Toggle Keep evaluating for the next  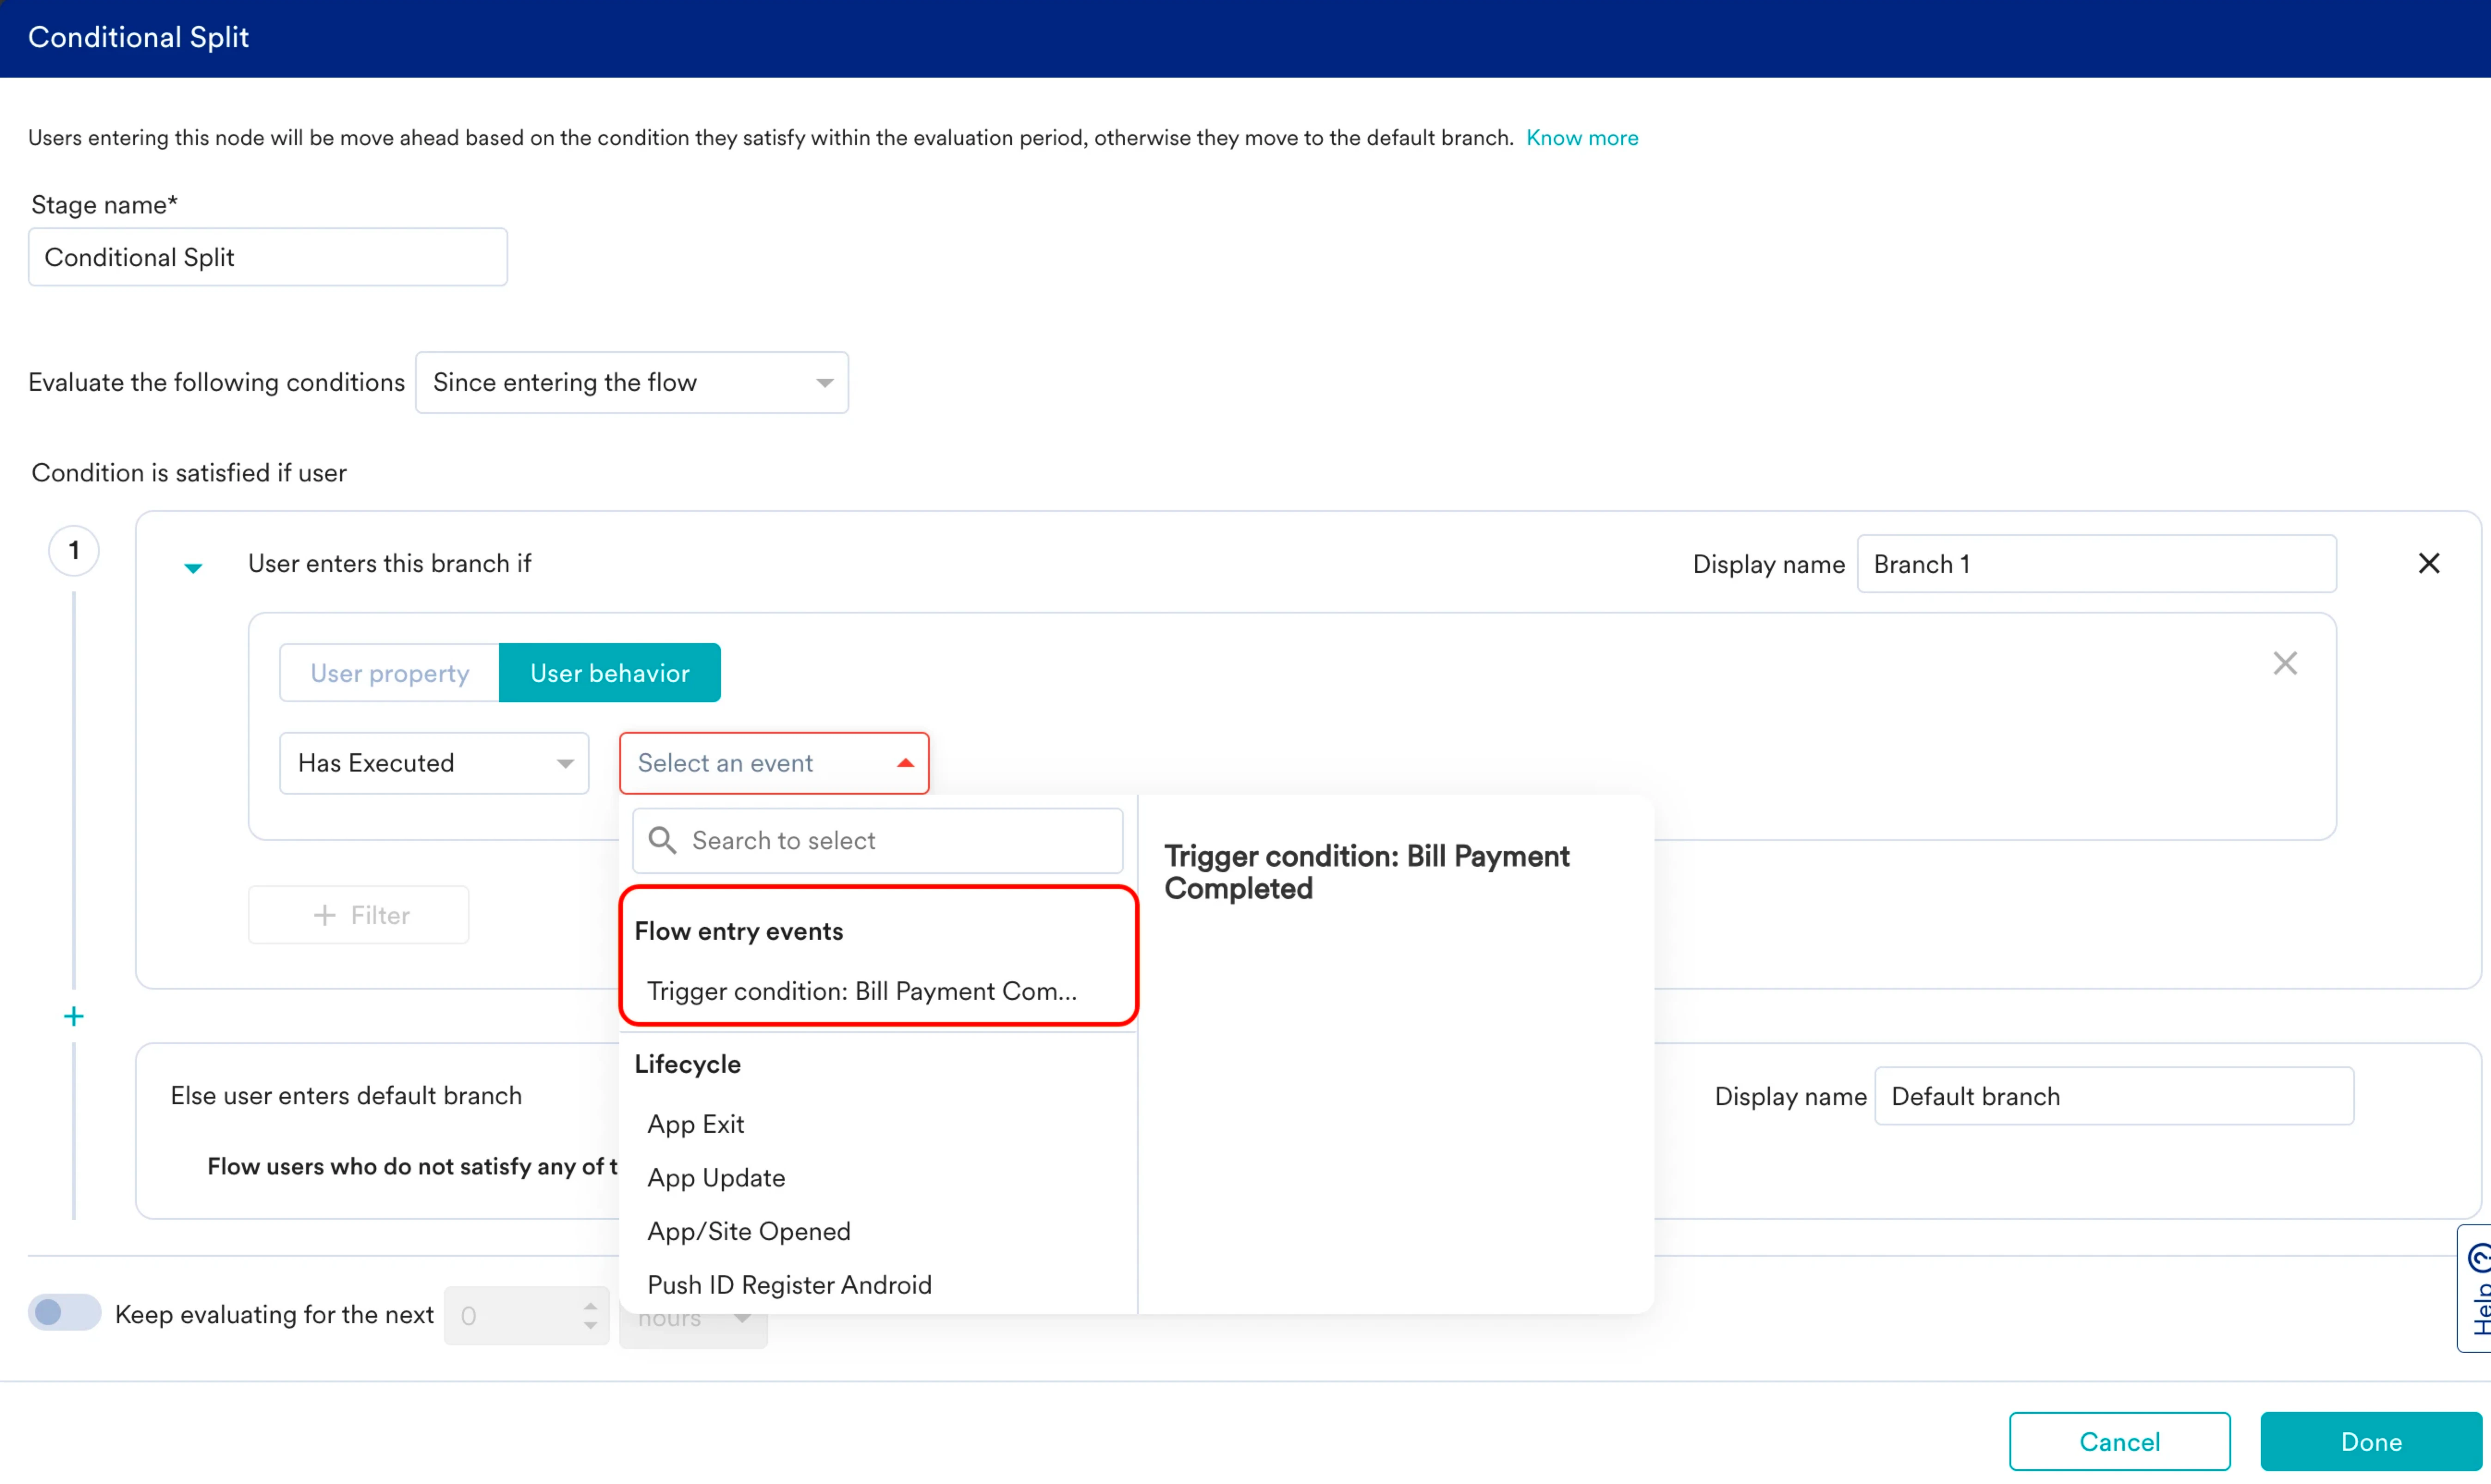[x=64, y=1312]
